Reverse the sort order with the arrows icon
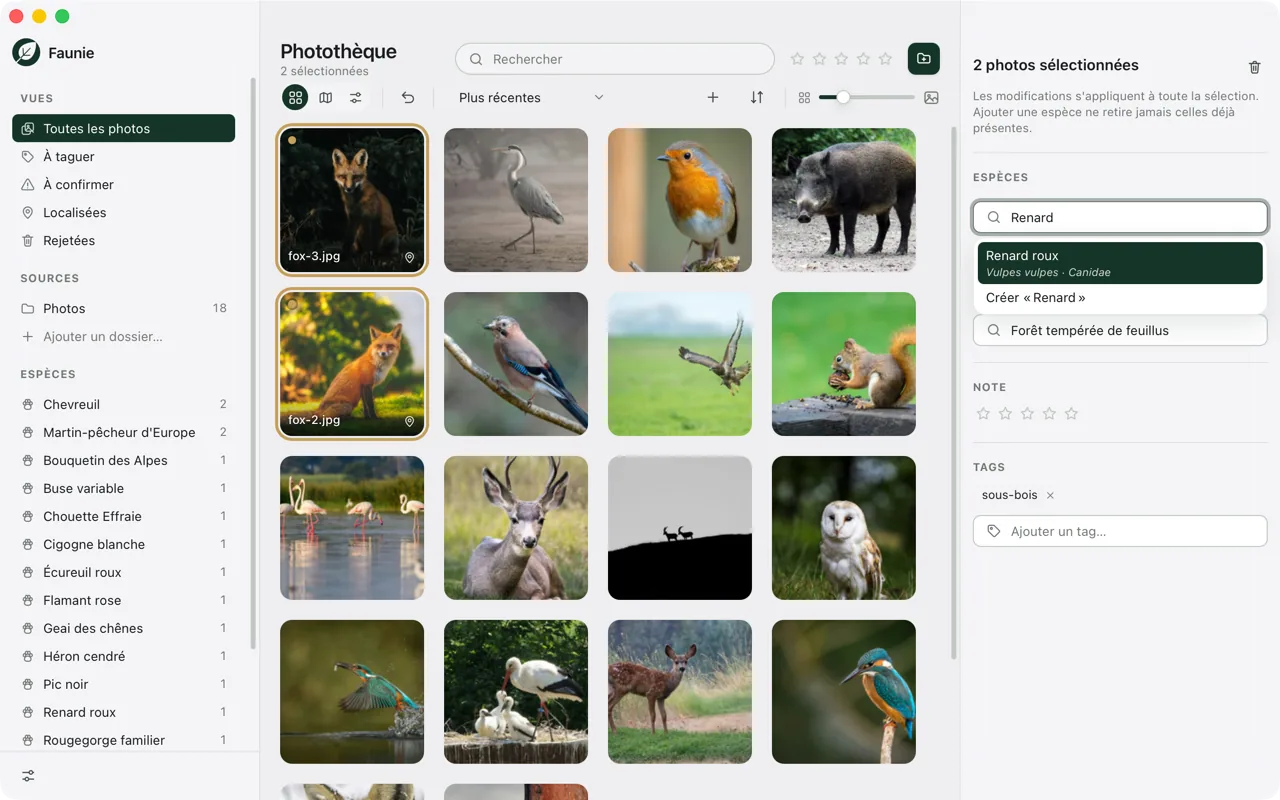The width and height of the screenshot is (1280, 800). point(757,97)
